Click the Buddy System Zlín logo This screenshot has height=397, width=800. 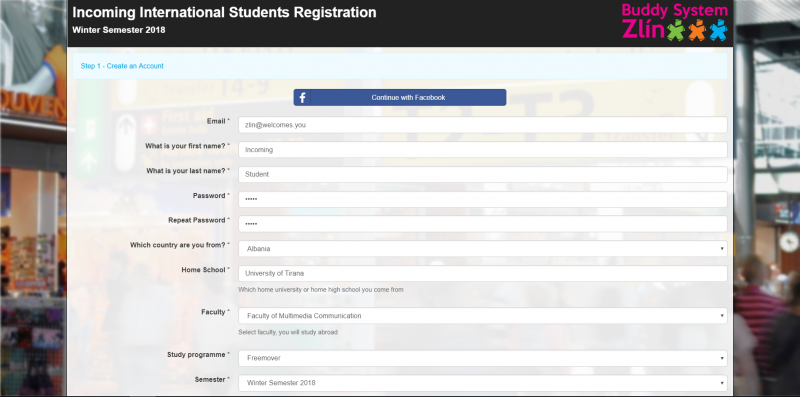tap(674, 21)
